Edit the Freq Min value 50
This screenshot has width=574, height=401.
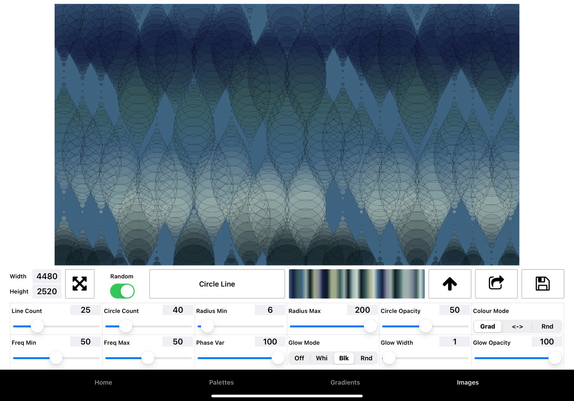tap(85, 342)
